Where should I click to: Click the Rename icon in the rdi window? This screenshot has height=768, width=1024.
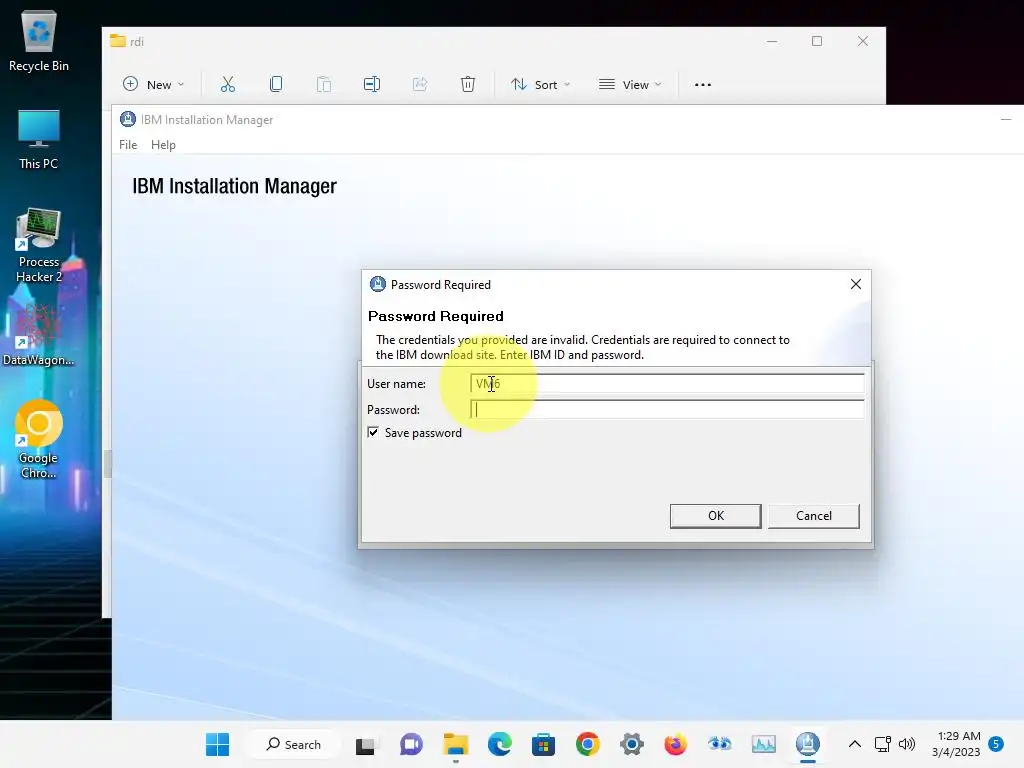pyautogui.click(x=372, y=84)
